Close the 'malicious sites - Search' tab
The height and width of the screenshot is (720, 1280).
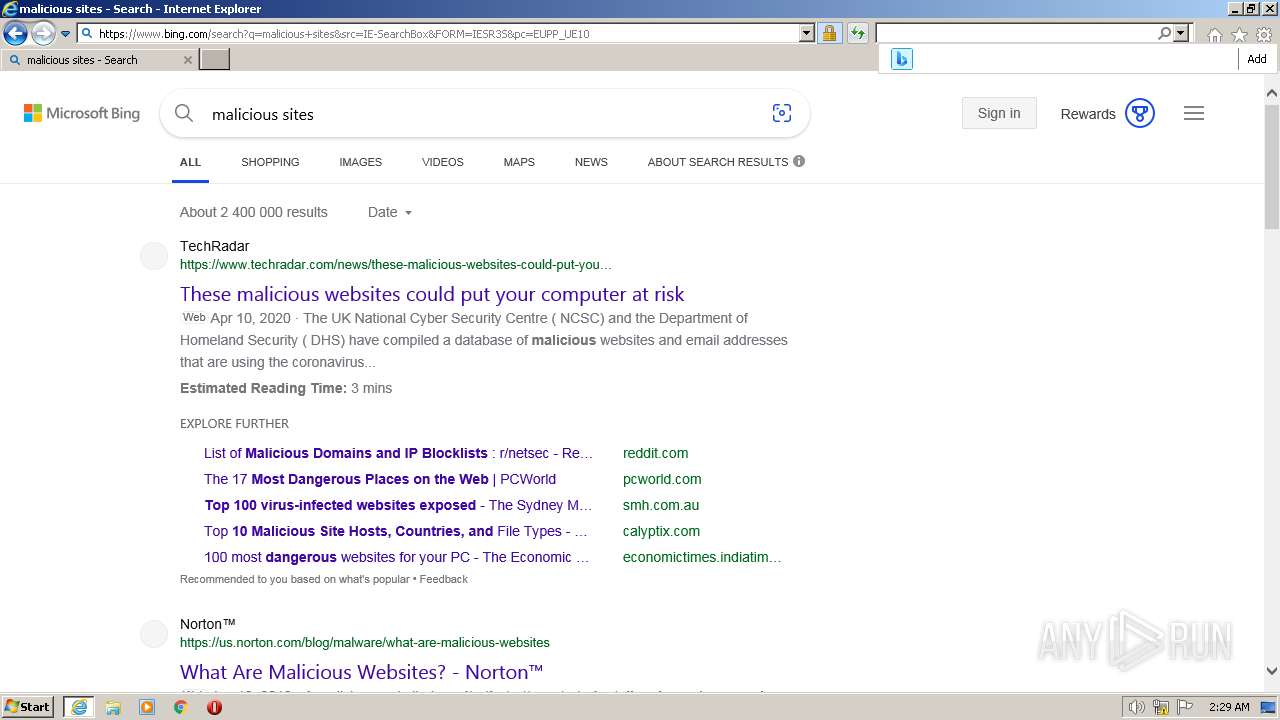tap(187, 60)
